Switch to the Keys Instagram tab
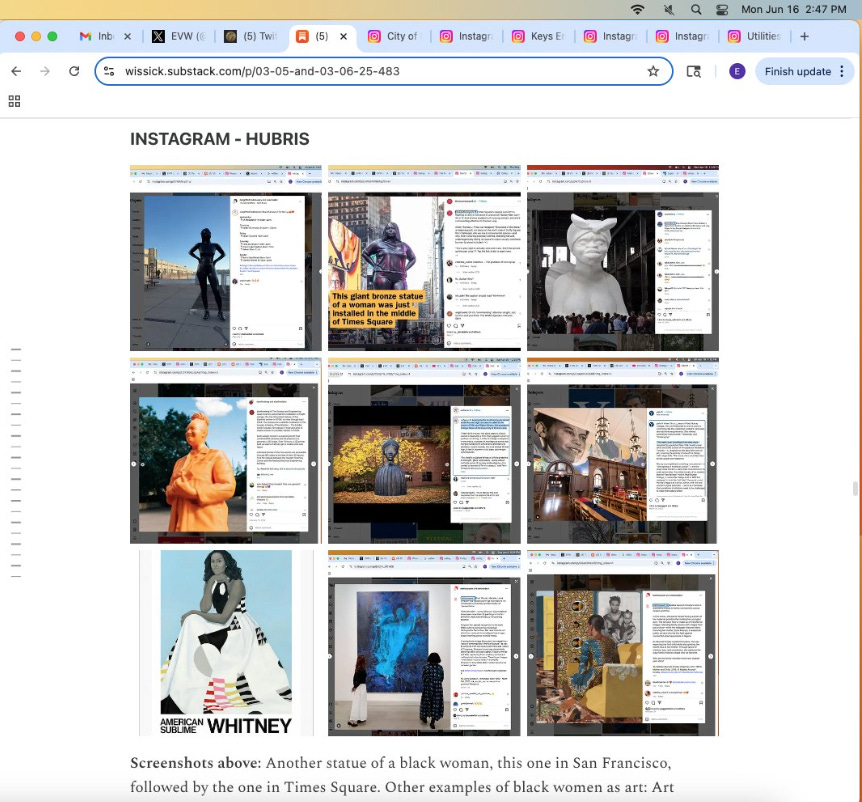This screenshot has width=862, height=802. coord(539,36)
